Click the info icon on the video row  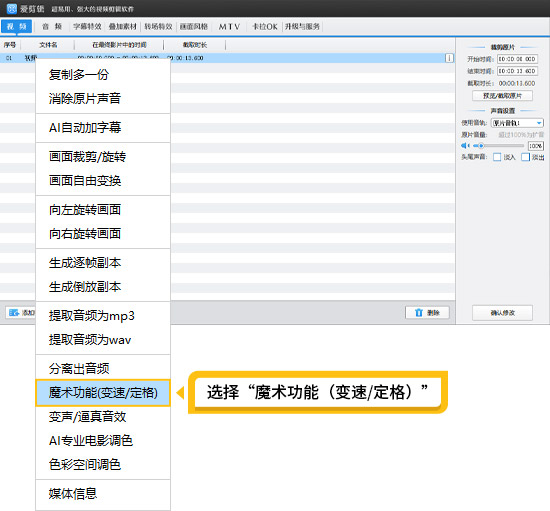pyautogui.click(x=449, y=58)
